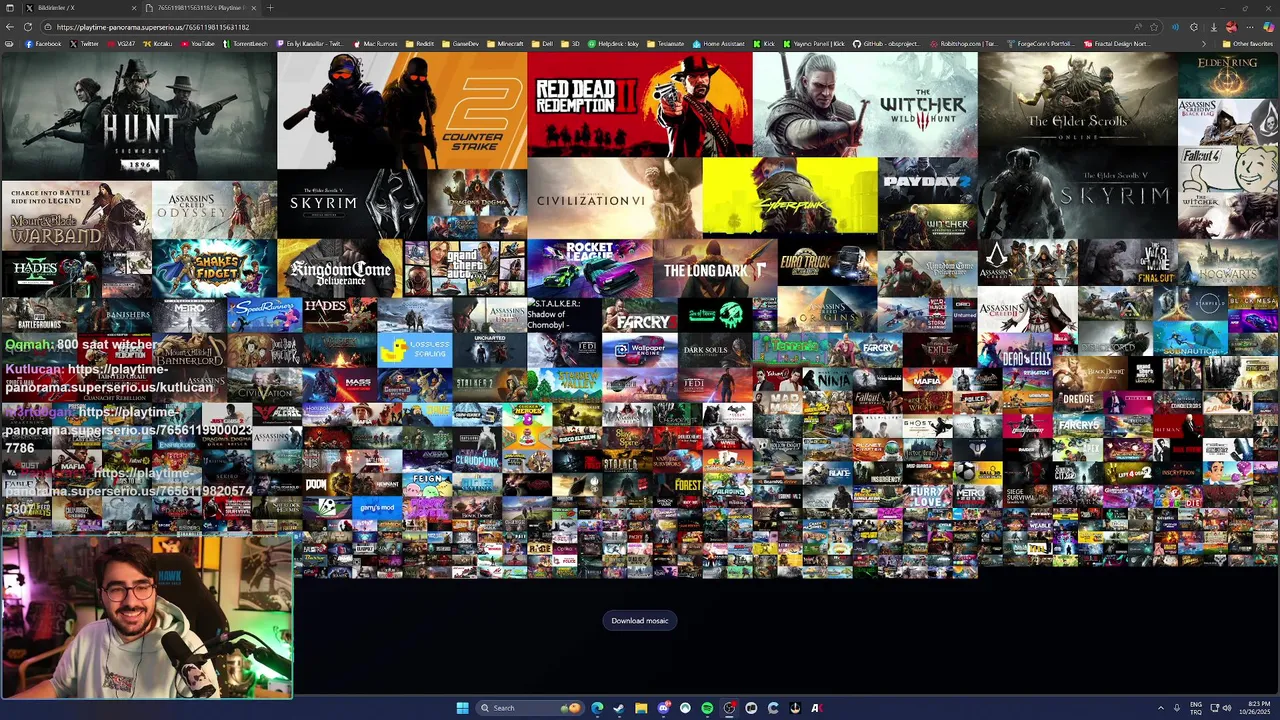Image resolution: width=1280 pixels, height=720 pixels.
Task: Expand the Reddit bookmarks folder
Action: click(x=419, y=44)
